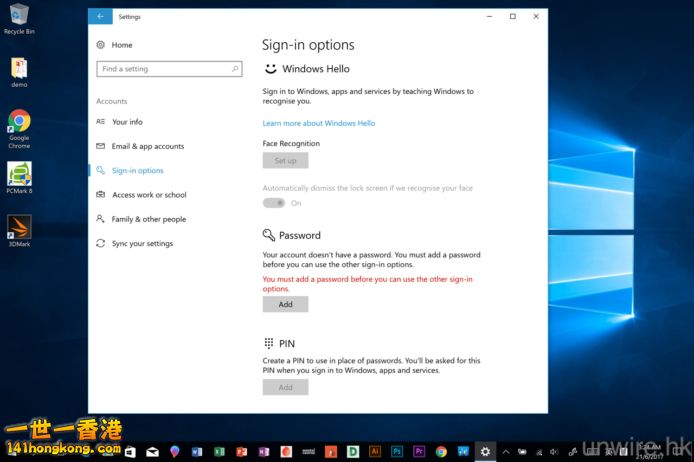
Task: Open Premiere Pro in taskbar
Action: [x=419, y=451]
